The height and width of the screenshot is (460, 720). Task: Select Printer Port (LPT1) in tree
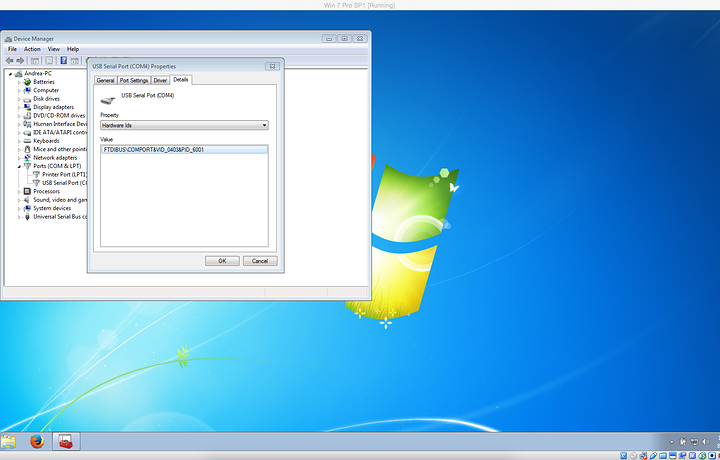point(64,174)
